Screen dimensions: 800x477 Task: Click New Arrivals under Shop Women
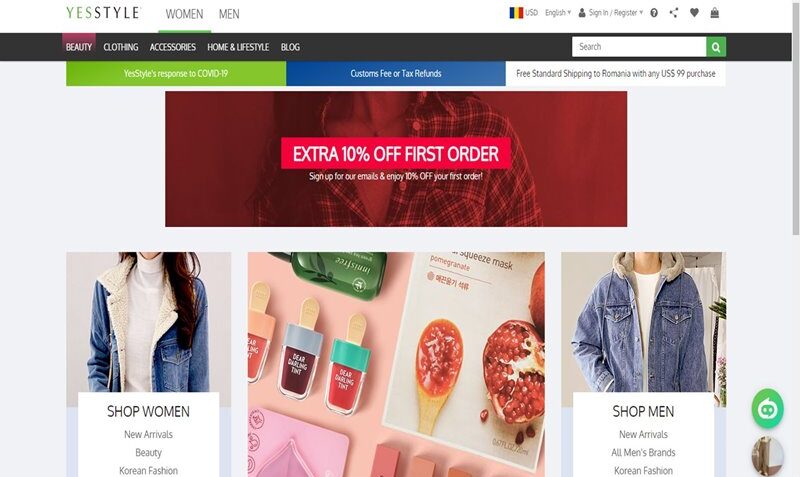(148, 435)
